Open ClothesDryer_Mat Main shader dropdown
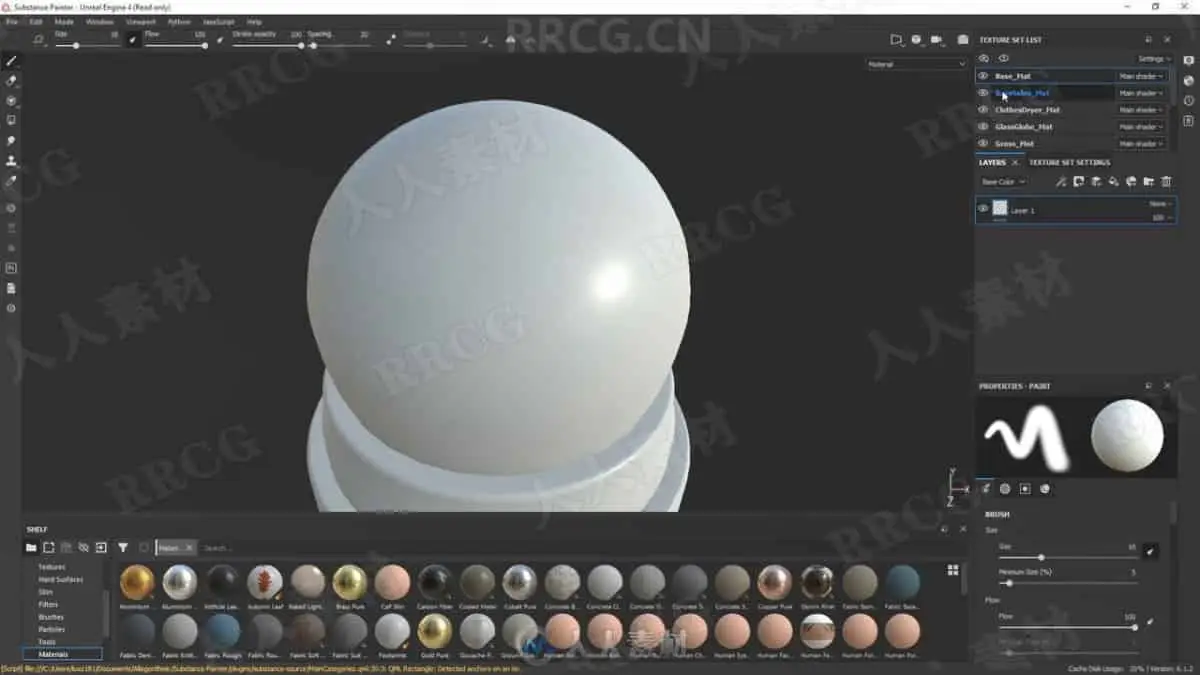Screen dimensions: 1200x675 pyautogui.click(x=1142, y=110)
